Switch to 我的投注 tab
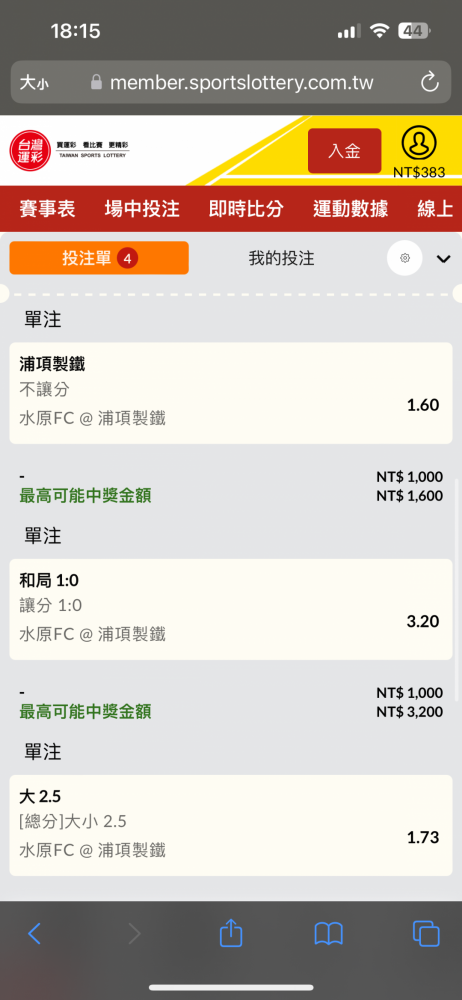The height and width of the screenshot is (1000, 462). [x=281, y=258]
